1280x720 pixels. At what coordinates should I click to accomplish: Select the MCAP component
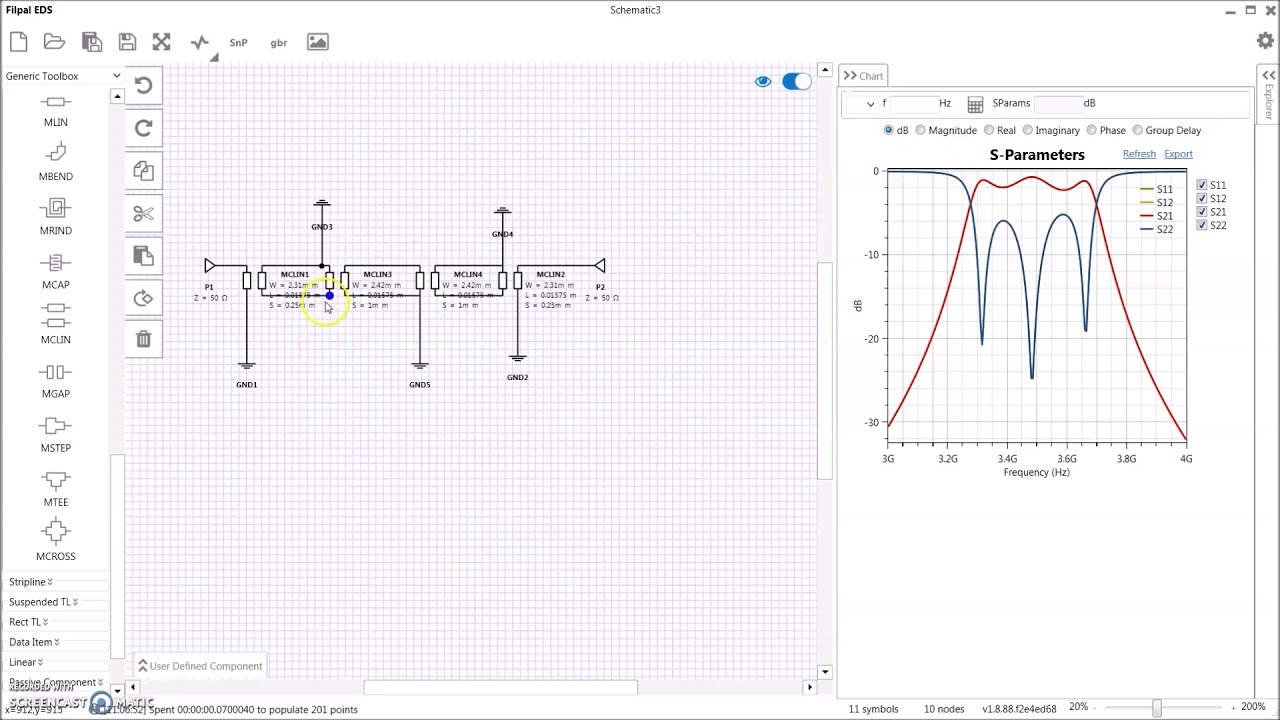click(x=56, y=271)
